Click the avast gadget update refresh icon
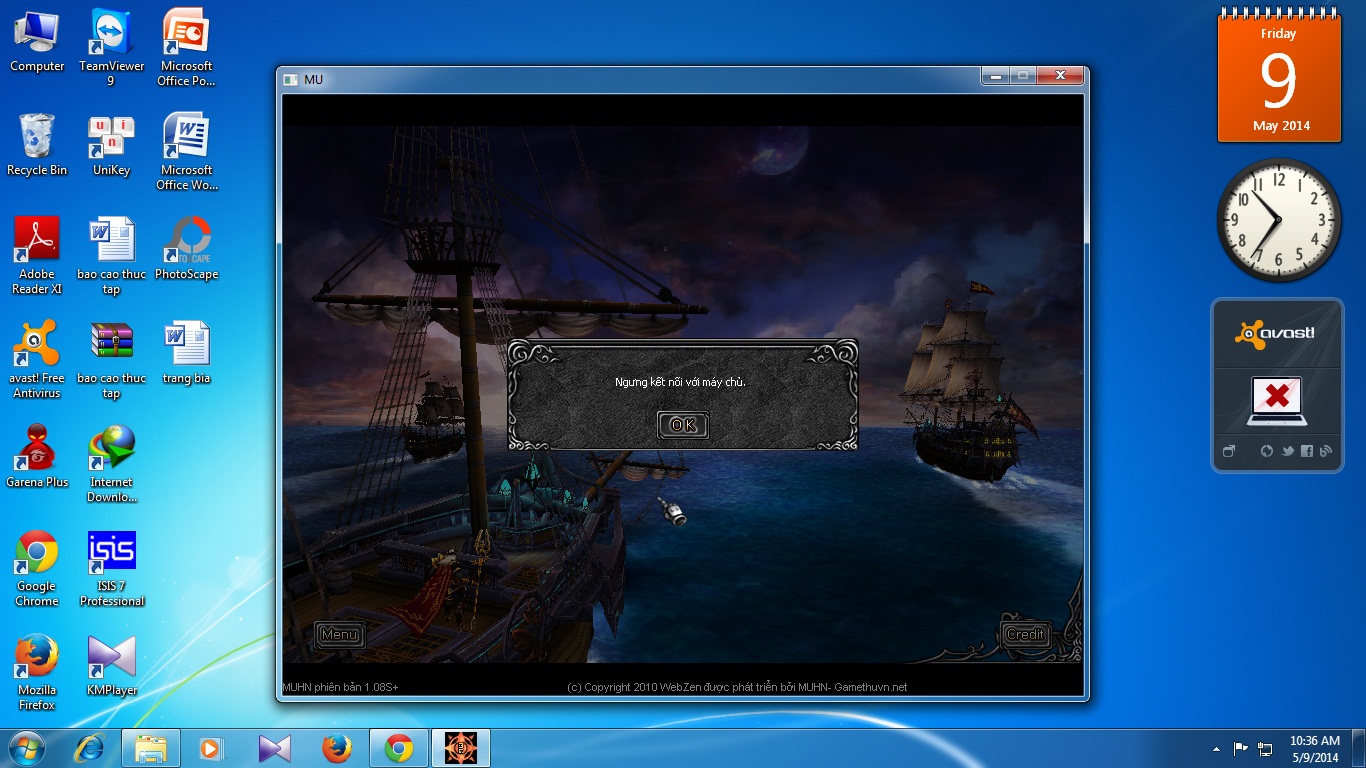The image size is (1366, 768). (1267, 451)
